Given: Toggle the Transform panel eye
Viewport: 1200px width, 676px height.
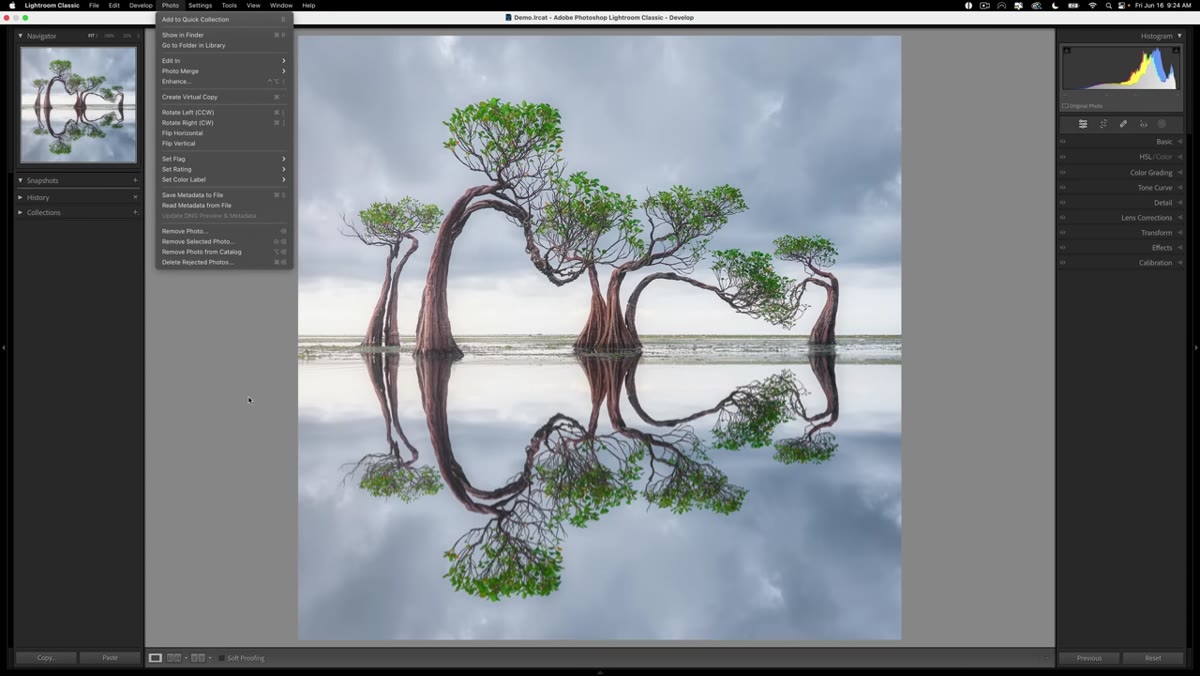Looking at the screenshot, I should pyautogui.click(x=1063, y=232).
